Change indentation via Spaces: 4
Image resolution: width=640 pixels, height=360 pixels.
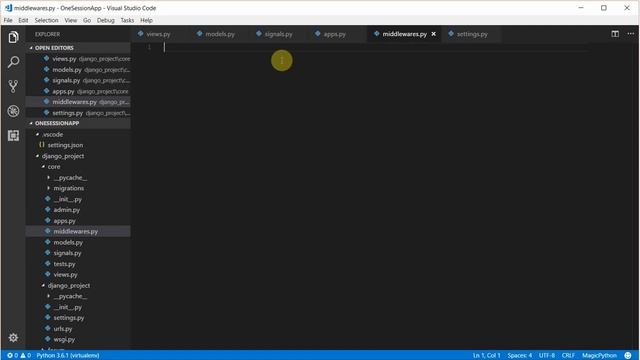[520, 356]
